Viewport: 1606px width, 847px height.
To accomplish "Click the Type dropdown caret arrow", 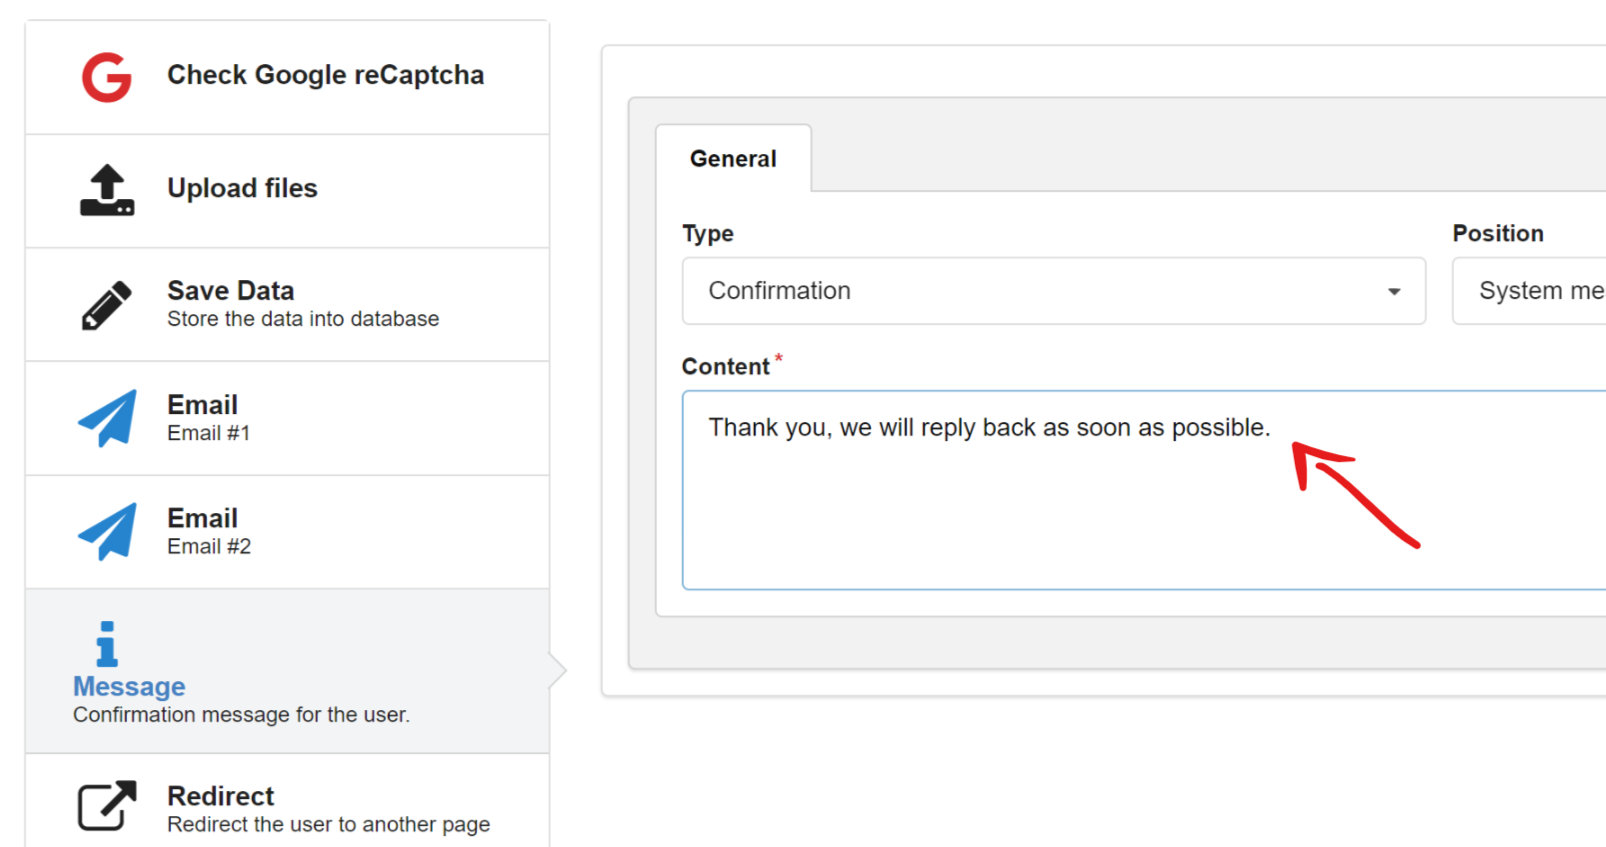I will 1394,292.
